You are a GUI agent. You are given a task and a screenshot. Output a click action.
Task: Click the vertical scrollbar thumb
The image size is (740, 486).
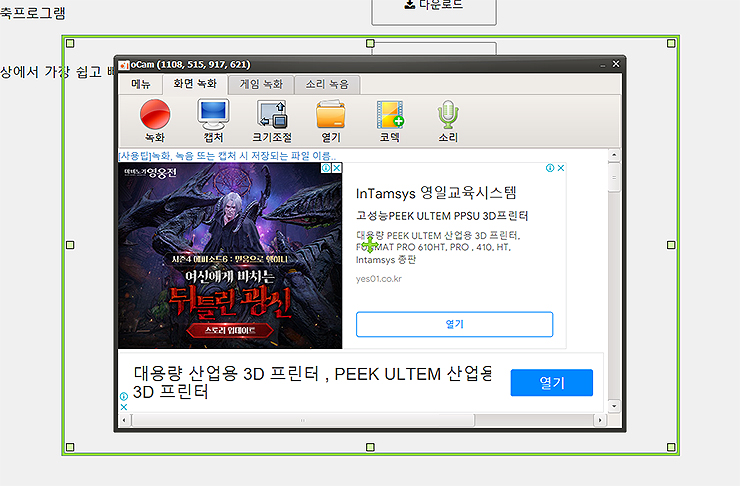click(x=614, y=177)
